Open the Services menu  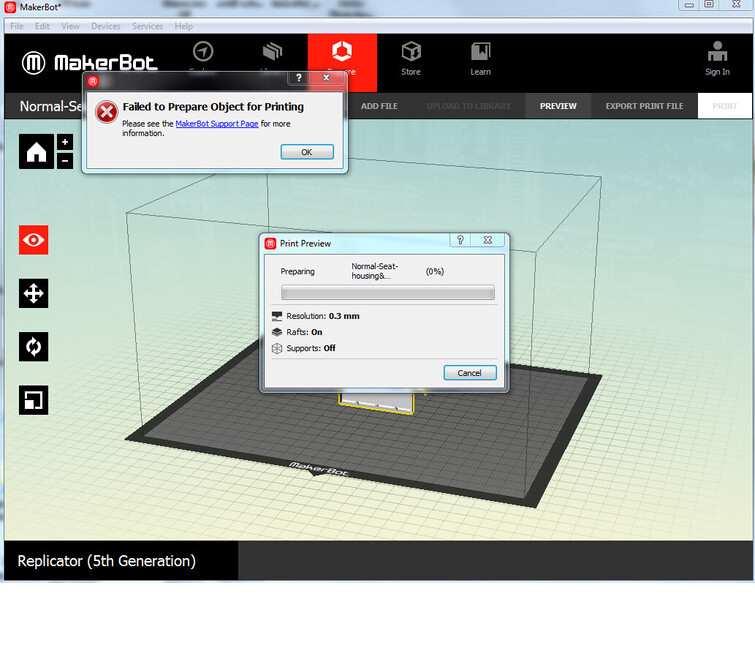click(x=147, y=26)
